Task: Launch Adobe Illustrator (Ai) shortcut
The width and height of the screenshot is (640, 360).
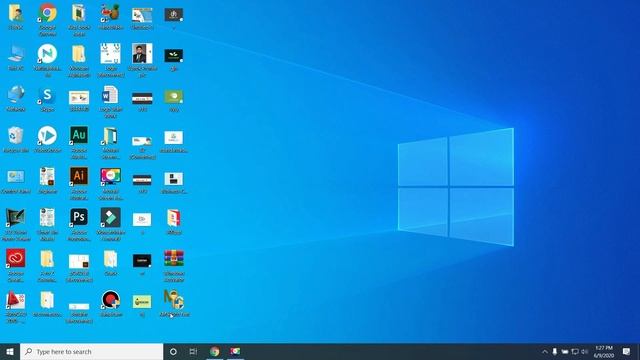Action: pyautogui.click(x=79, y=176)
